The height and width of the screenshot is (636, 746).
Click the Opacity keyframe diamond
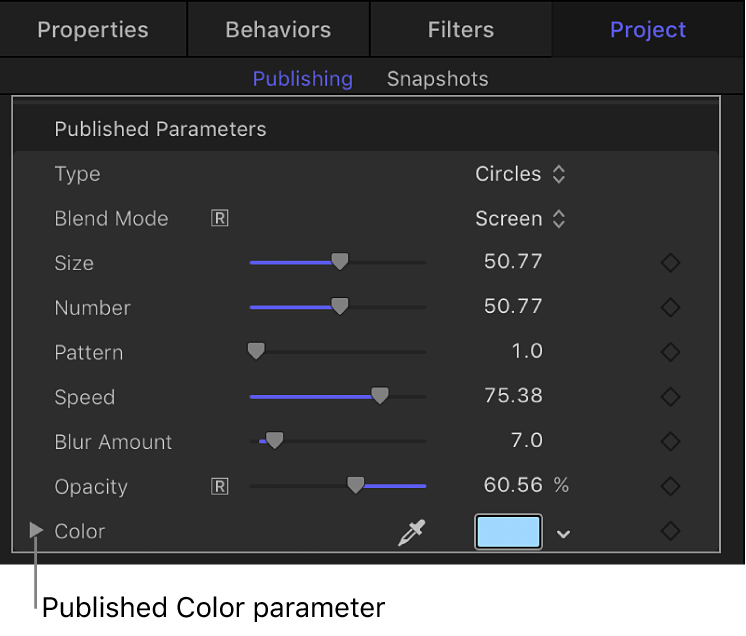[670, 486]
